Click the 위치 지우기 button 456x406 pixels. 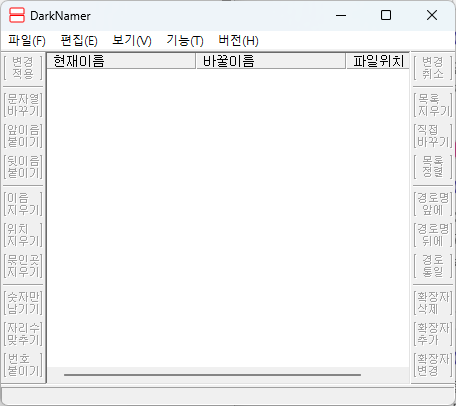[23, 235]
